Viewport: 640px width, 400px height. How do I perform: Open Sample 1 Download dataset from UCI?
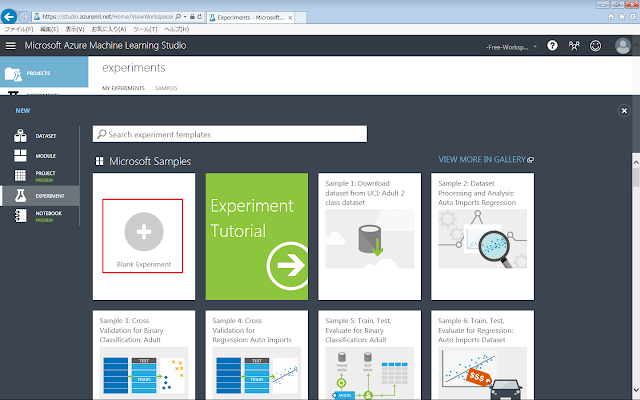pos(369,236)
